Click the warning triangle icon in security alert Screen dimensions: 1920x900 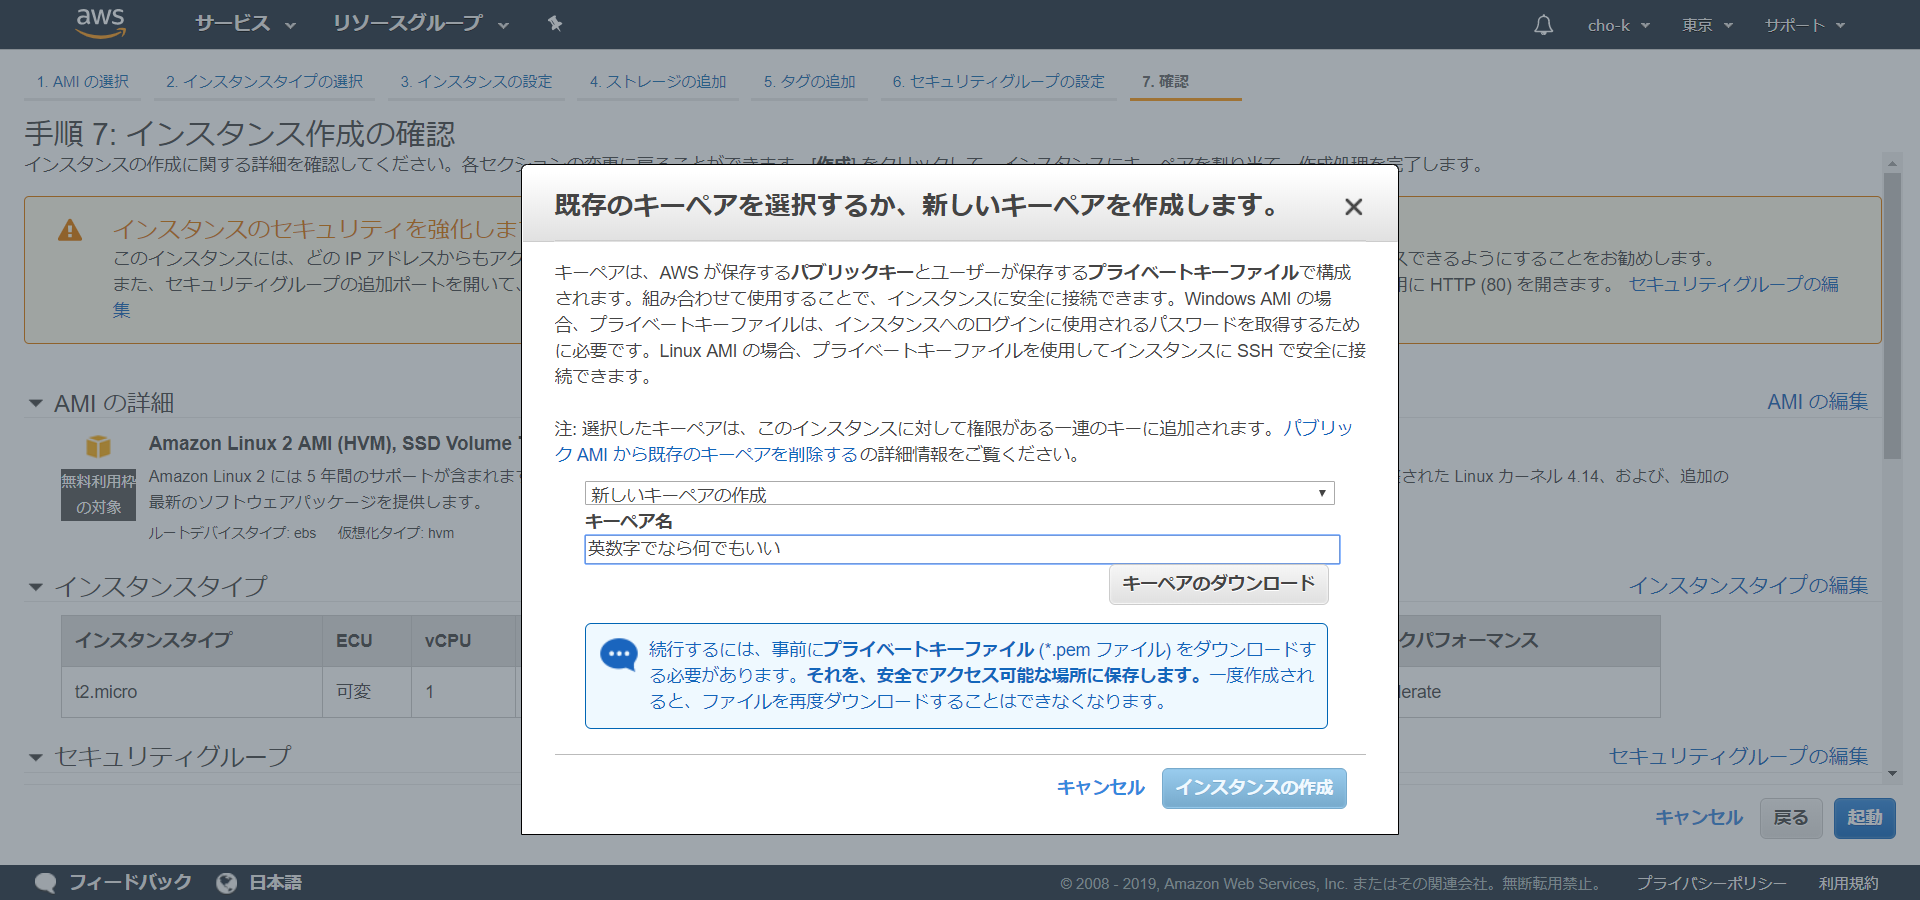pos(70,231)
